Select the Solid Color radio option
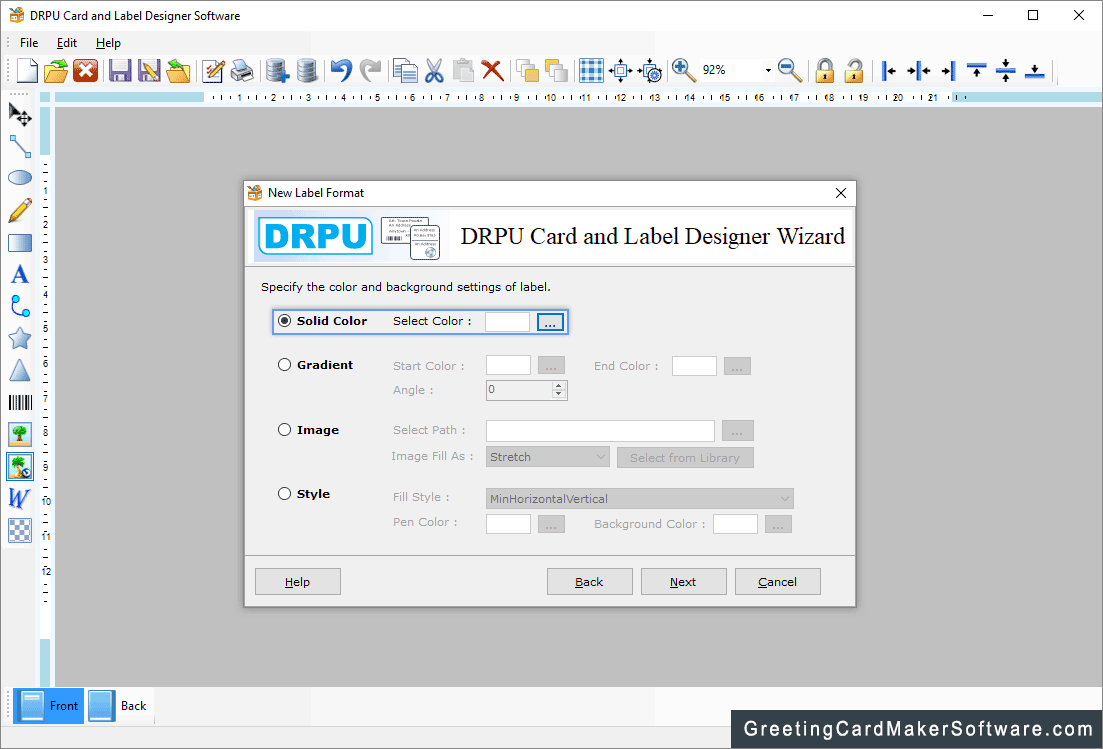 284,321
